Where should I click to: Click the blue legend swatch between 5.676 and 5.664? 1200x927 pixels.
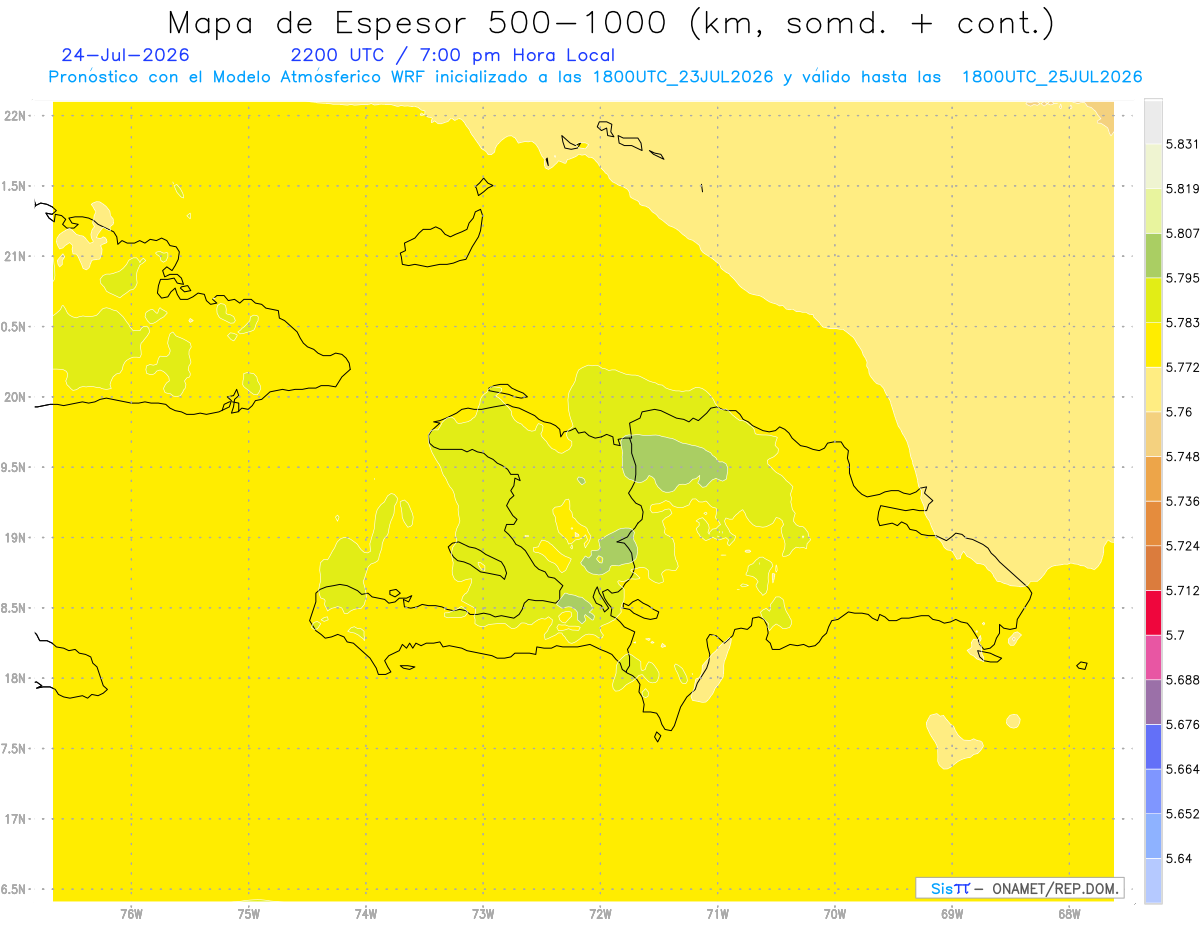click(1153, 746)
